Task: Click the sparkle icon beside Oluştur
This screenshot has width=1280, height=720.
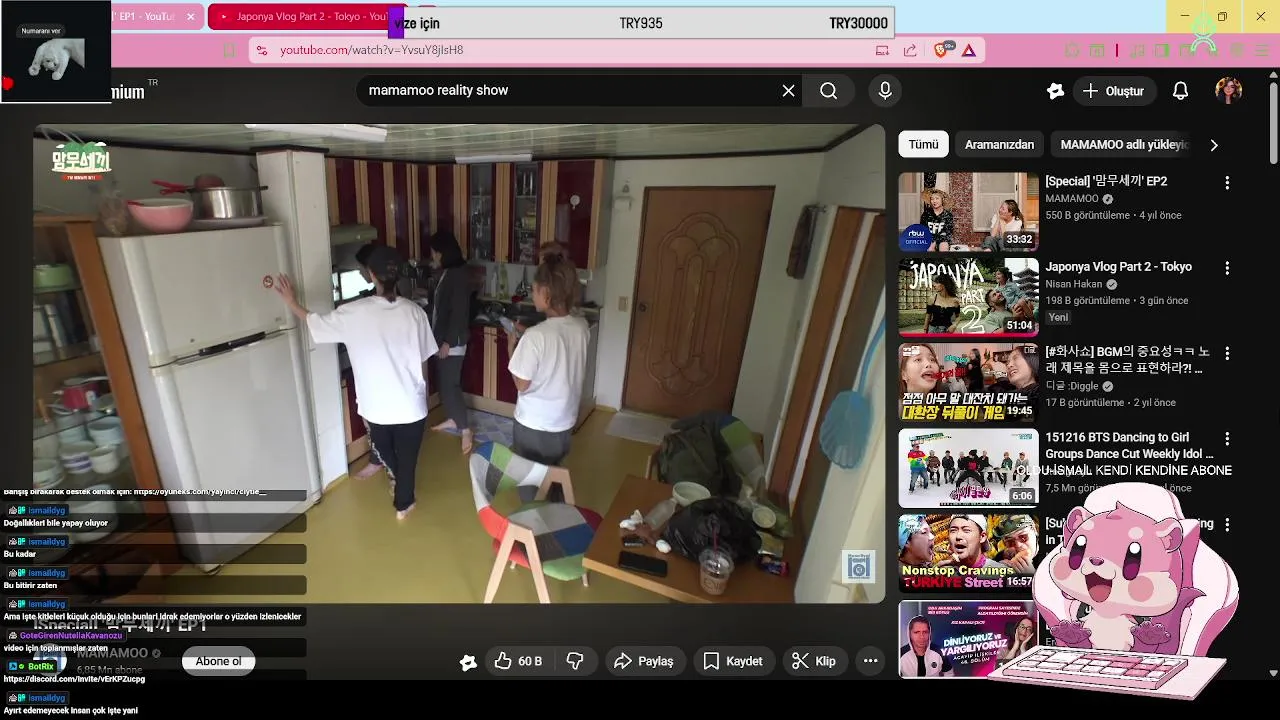Action: coord(1055,91)
